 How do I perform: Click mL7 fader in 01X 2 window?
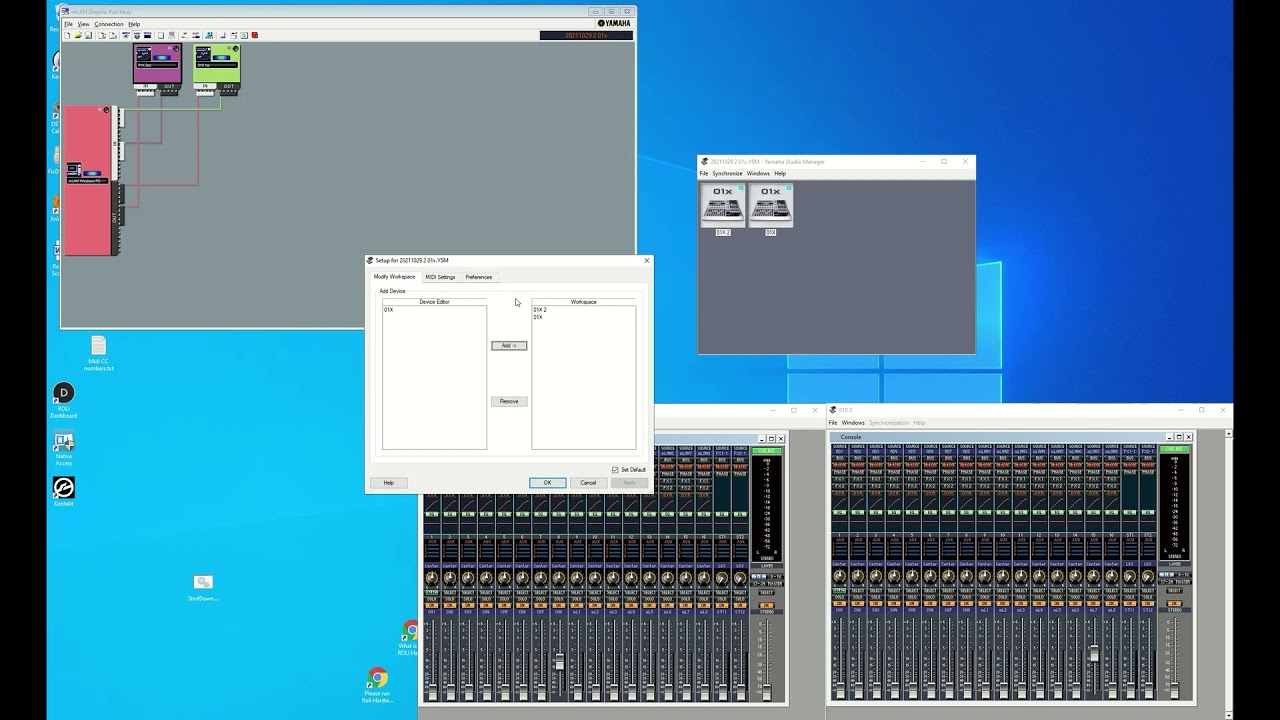tap(1094, 653)
